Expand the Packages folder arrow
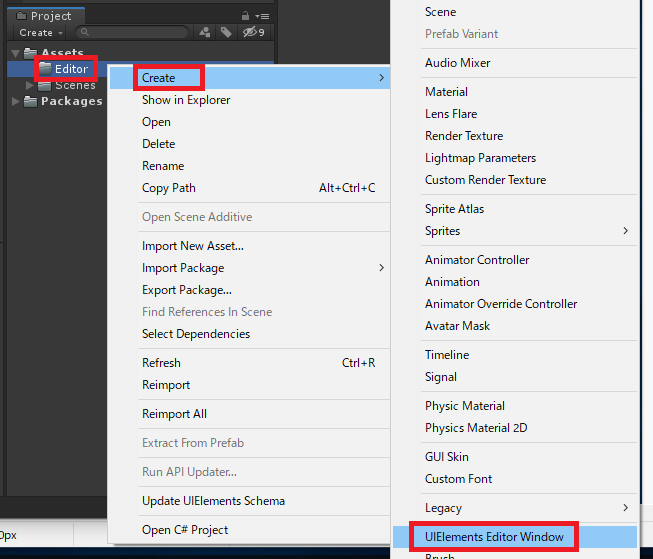 coord(15,101)
